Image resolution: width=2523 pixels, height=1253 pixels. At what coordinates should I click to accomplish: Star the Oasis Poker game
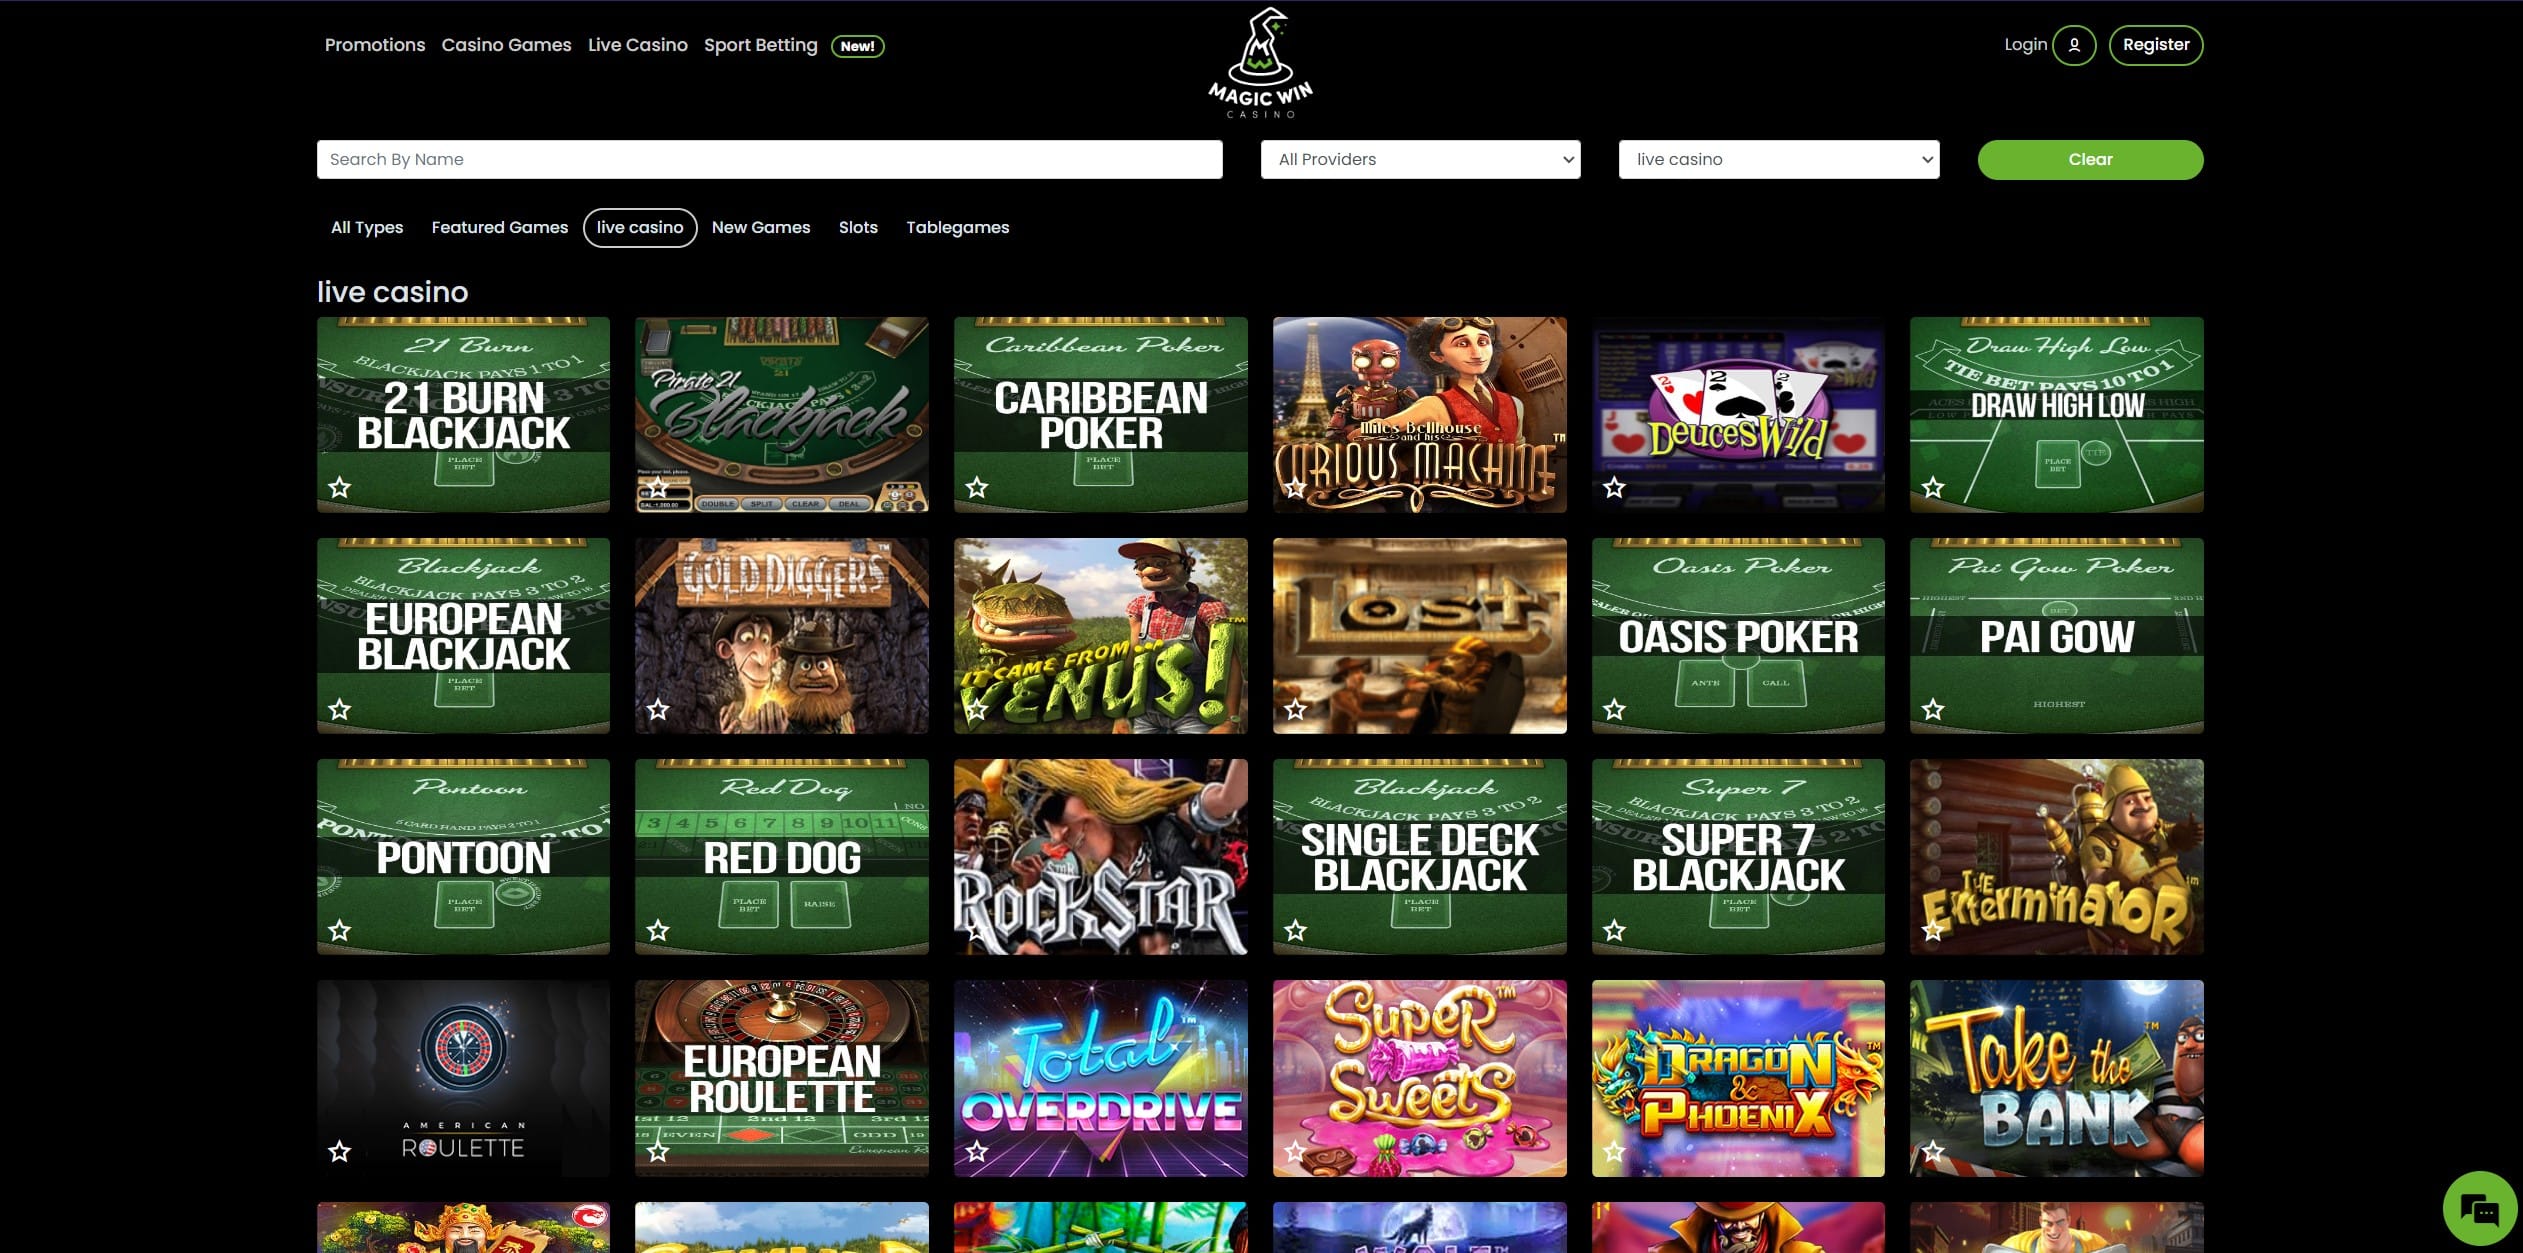[x=1614, y=710]
